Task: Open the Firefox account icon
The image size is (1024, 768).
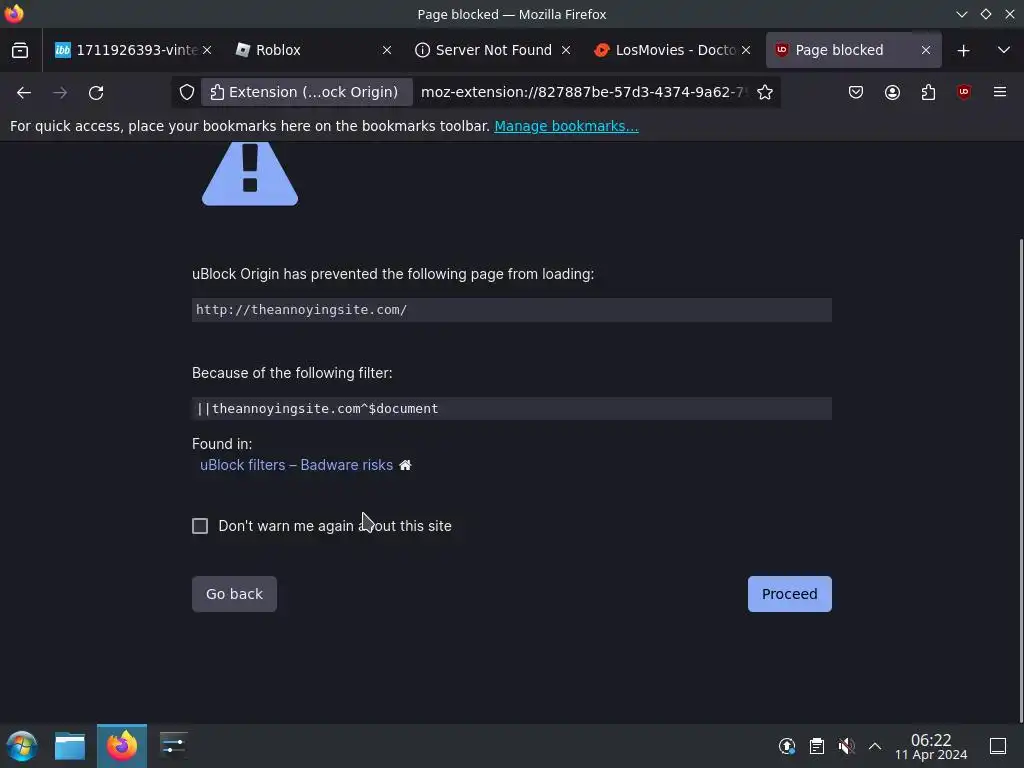Action: 892,92
